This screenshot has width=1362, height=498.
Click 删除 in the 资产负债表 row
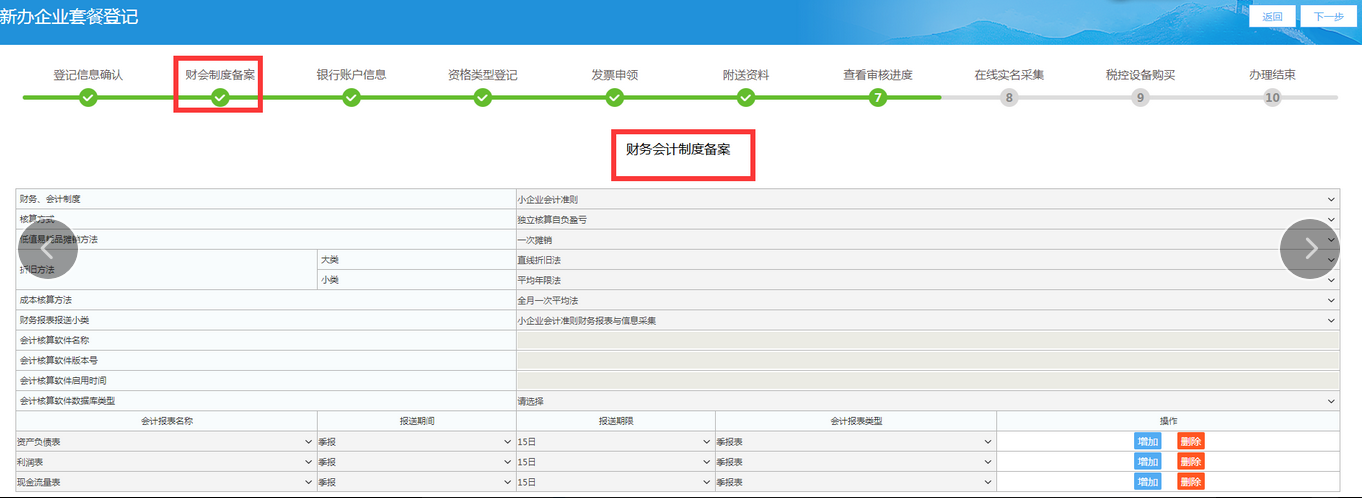[1190, 441]
